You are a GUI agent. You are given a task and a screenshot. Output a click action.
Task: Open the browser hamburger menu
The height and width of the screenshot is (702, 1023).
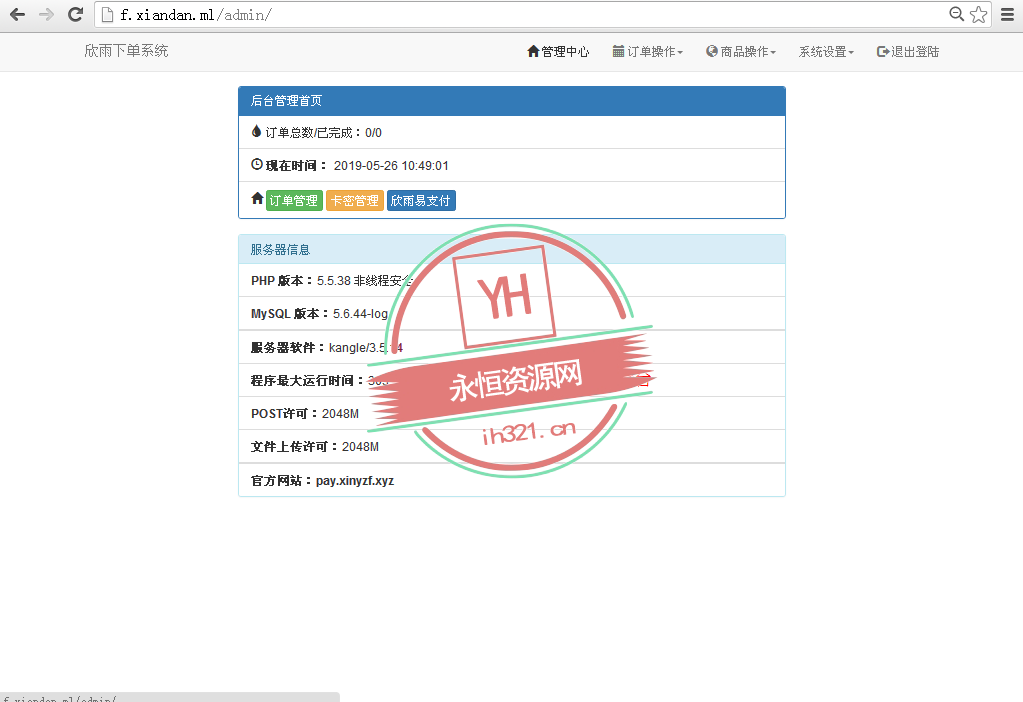(1008, 14)
